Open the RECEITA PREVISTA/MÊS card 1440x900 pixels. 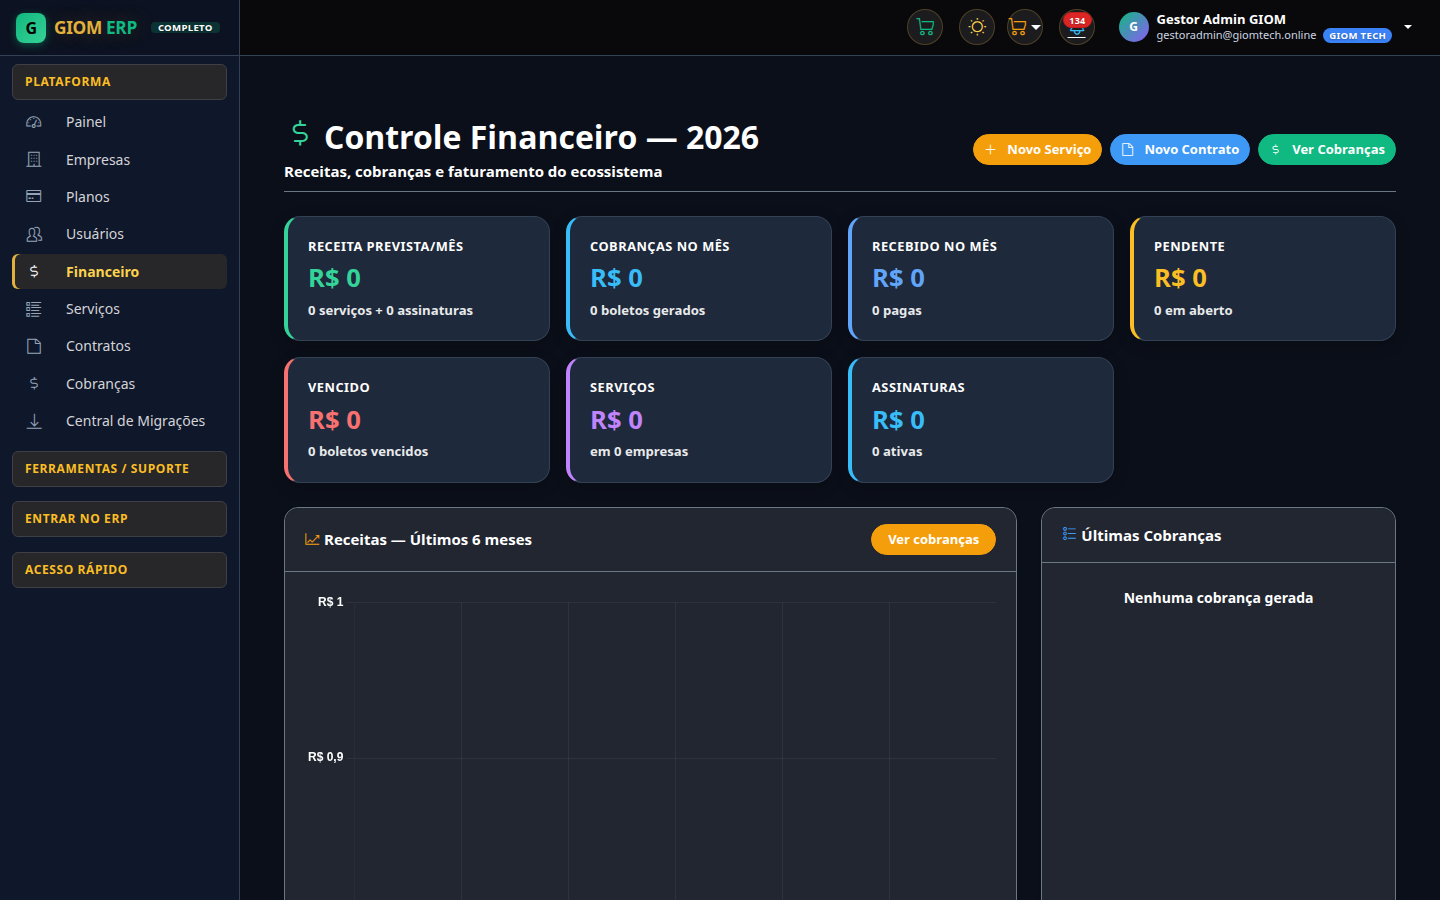point(417,279)
